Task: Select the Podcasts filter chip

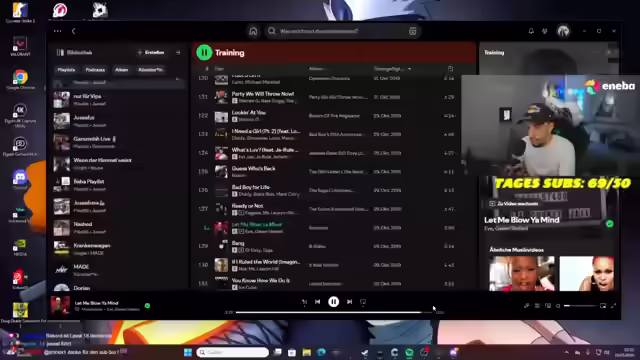Action: coord(95,70)
